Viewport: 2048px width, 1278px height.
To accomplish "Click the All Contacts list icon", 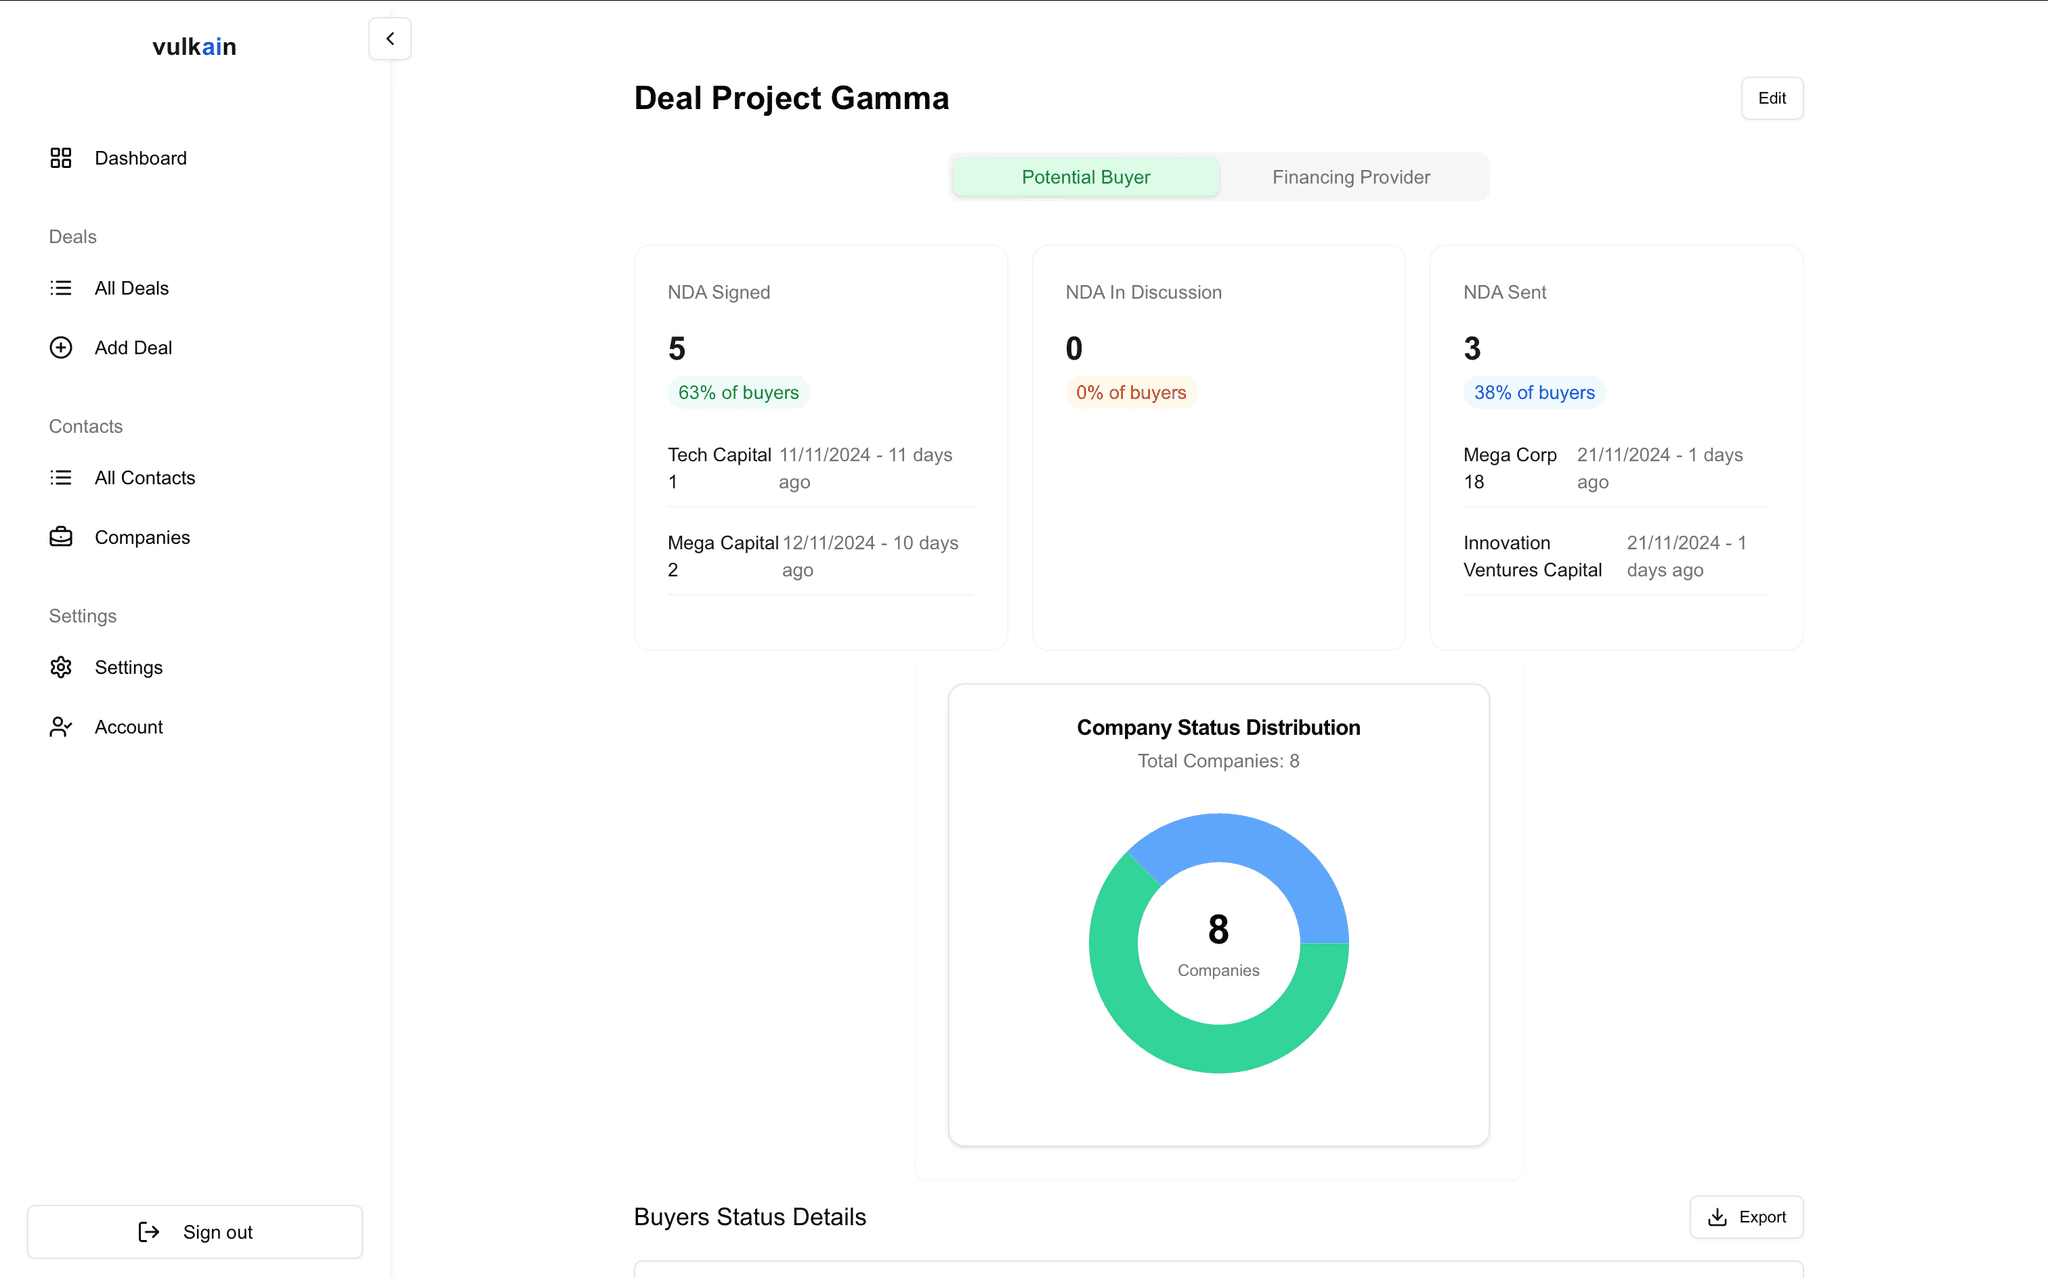I will pyautogui.click(x=61, y=478).
